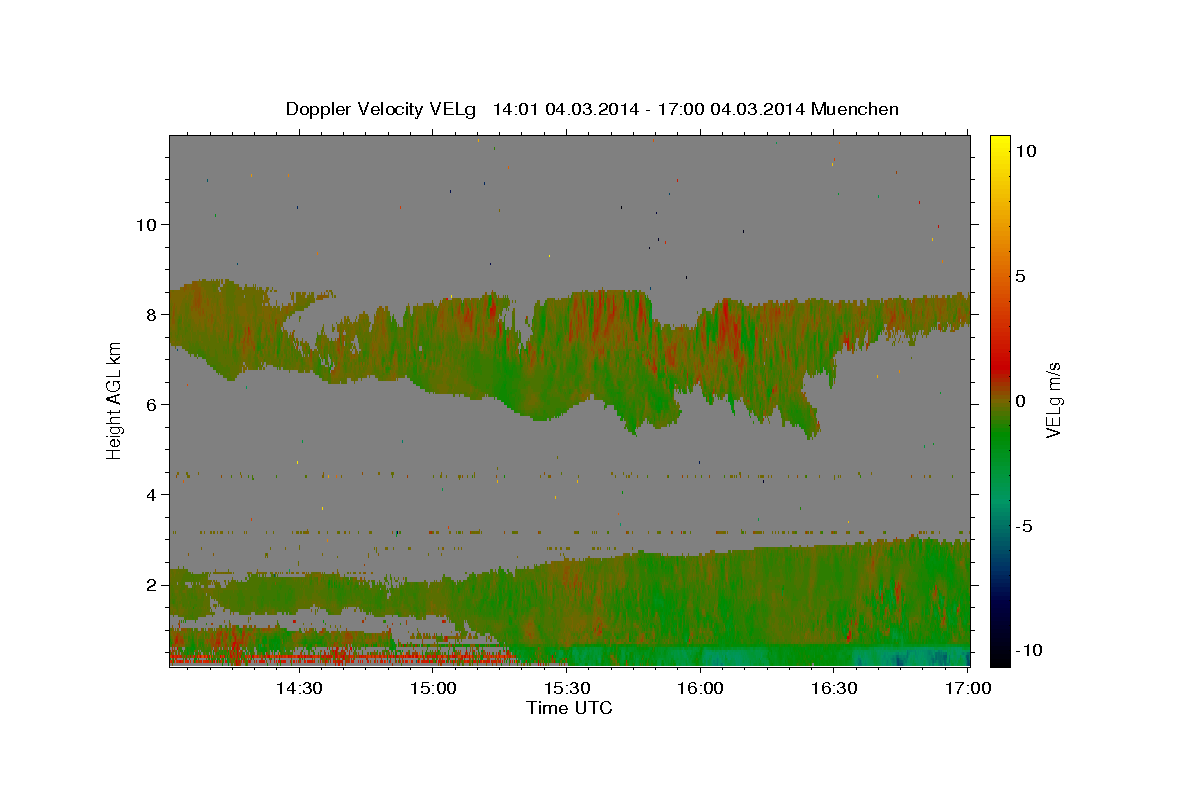The height and width of the screenshot is (800, 1200).
Task: Click the colorbar value 0
Action: [1021, 400]
